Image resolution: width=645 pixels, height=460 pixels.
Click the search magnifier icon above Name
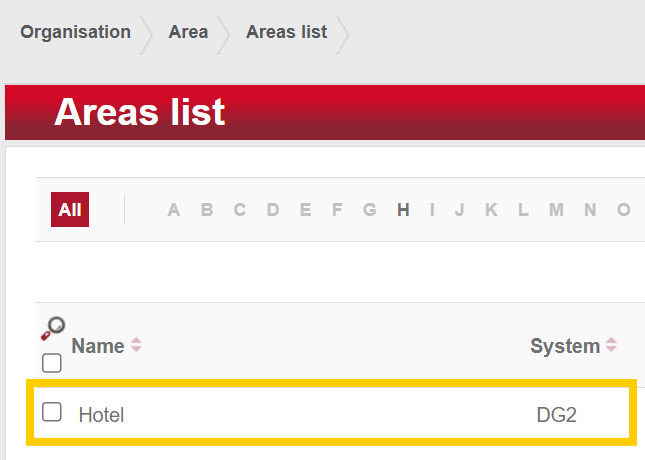(x=53, y=326)
